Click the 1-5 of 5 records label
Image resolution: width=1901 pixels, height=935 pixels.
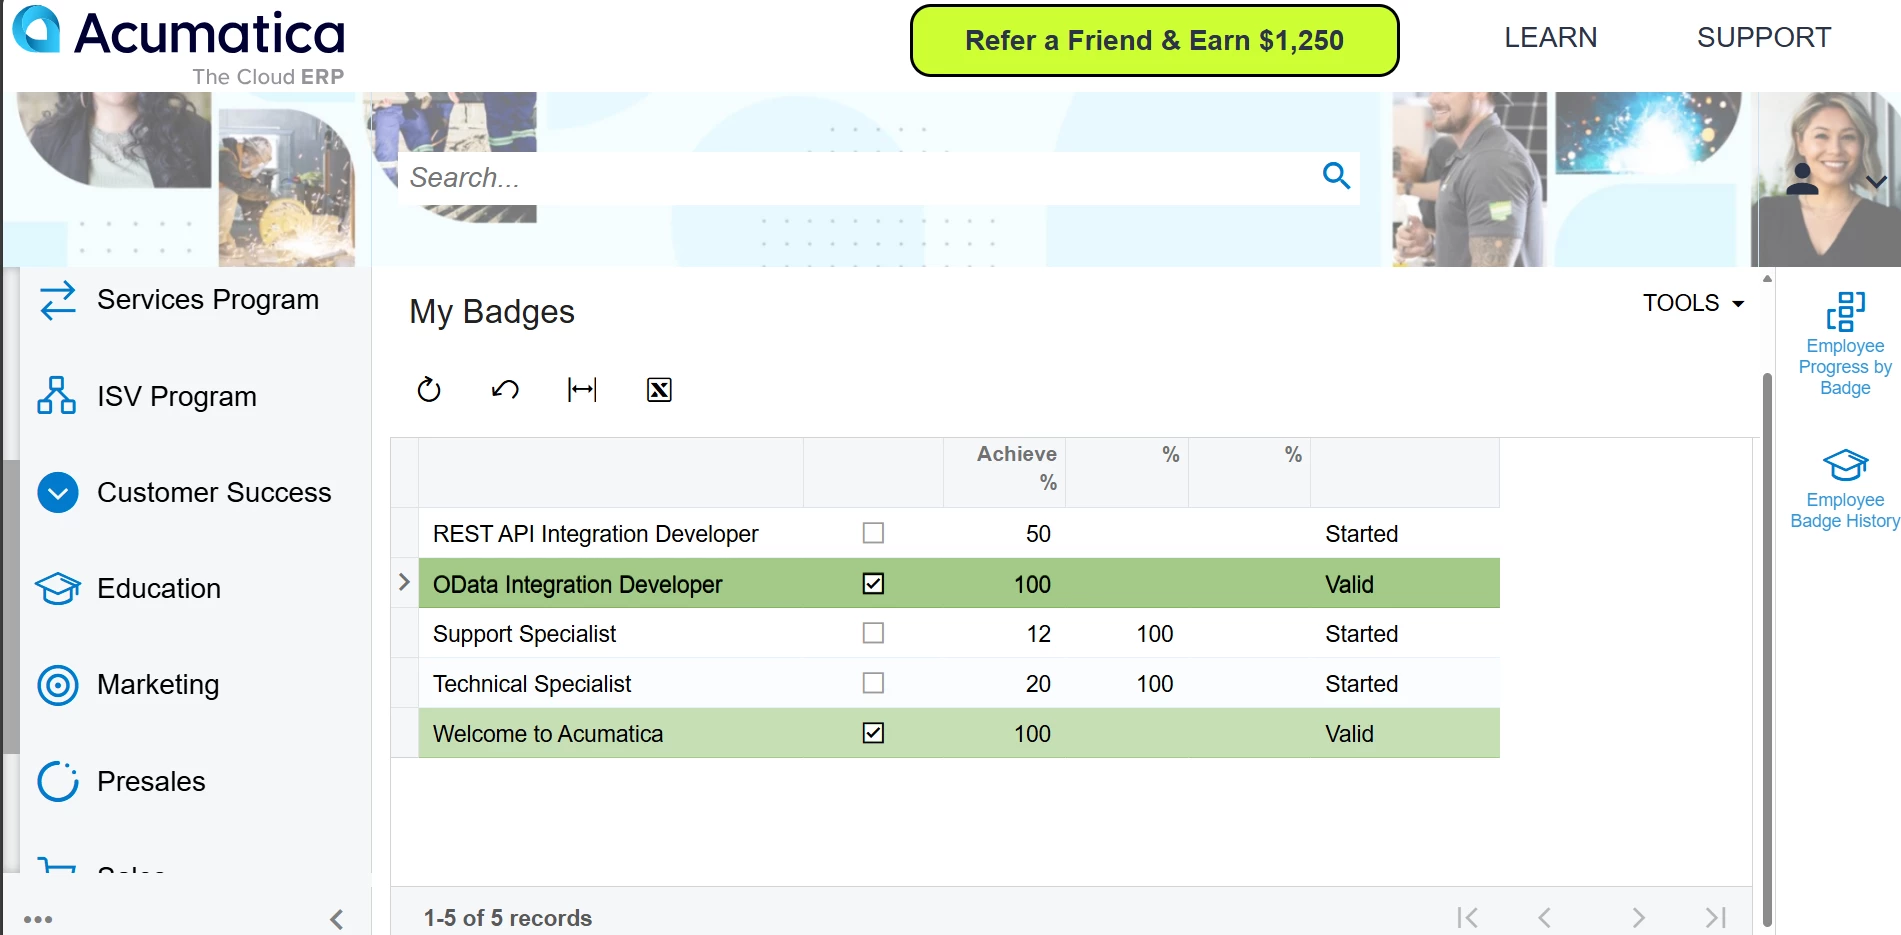pyautogui.click(x=508, y=918)
